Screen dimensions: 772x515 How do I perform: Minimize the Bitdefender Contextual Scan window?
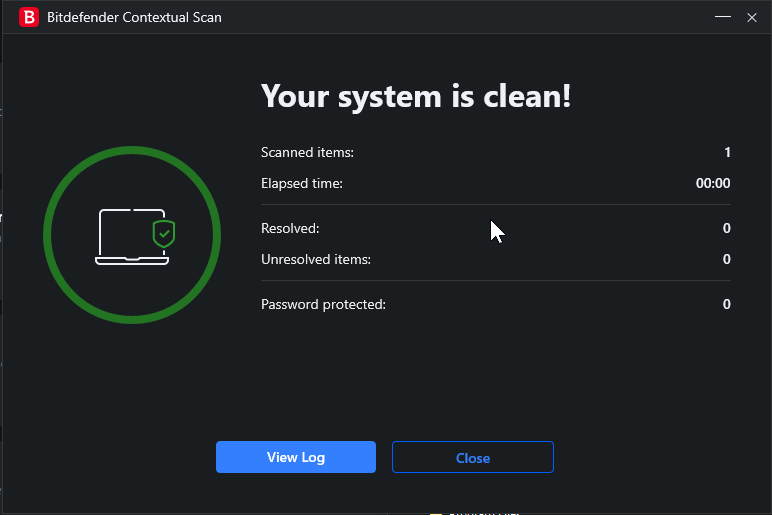723,17
